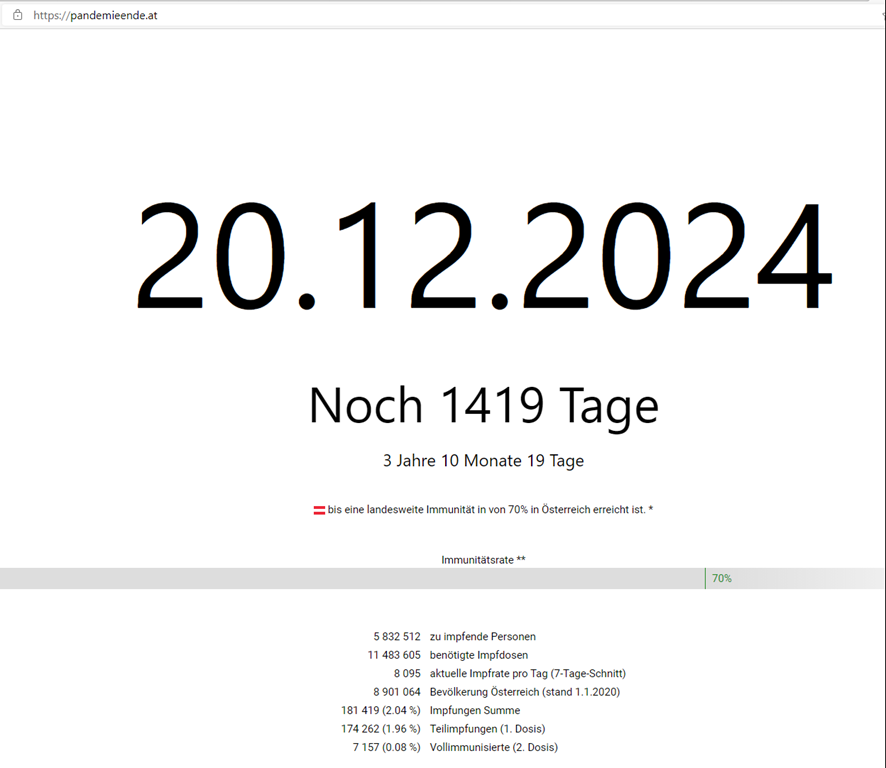Click the value 174 262 (1.96 %)
This screenshot has width=886, height=768.
coord(381,729)
